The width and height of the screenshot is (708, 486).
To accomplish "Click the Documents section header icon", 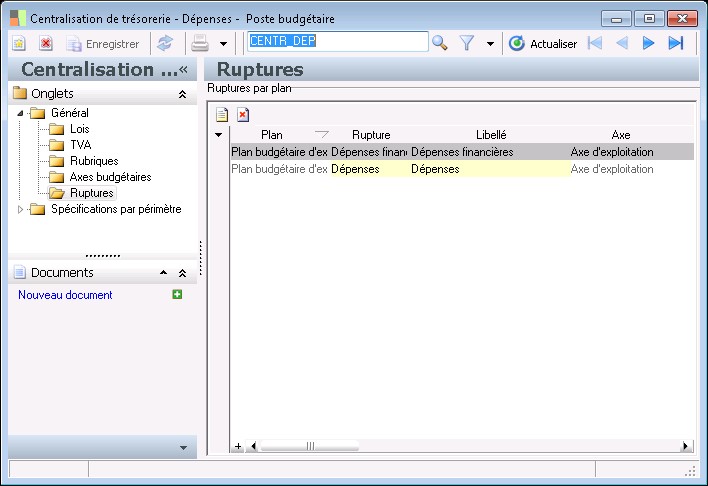I will click(x=20, y=272).
